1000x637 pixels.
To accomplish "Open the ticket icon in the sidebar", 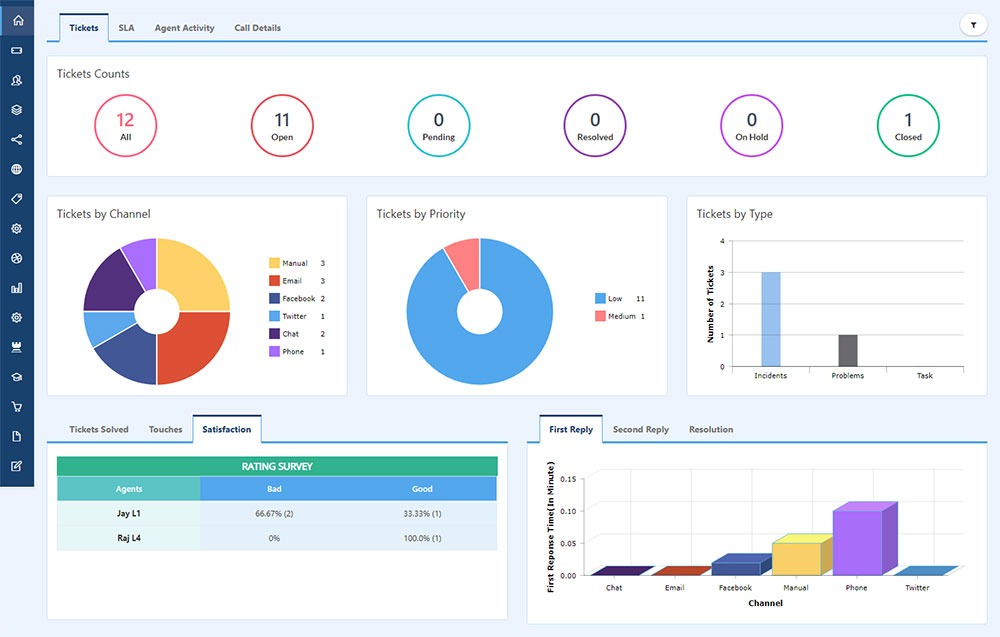I will point(17,50).
